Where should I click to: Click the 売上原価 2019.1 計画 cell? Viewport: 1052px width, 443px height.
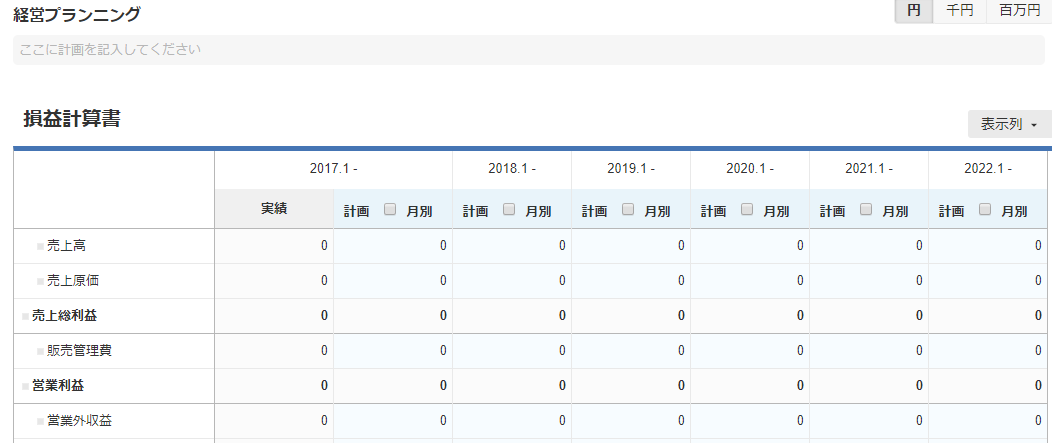pyautogui.click(x=631, y=281)
